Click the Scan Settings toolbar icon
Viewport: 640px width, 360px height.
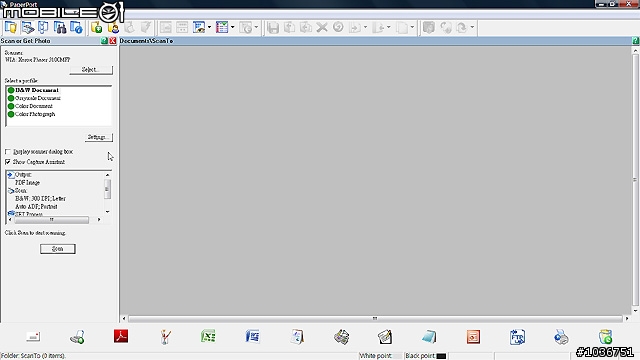(27, 28)
